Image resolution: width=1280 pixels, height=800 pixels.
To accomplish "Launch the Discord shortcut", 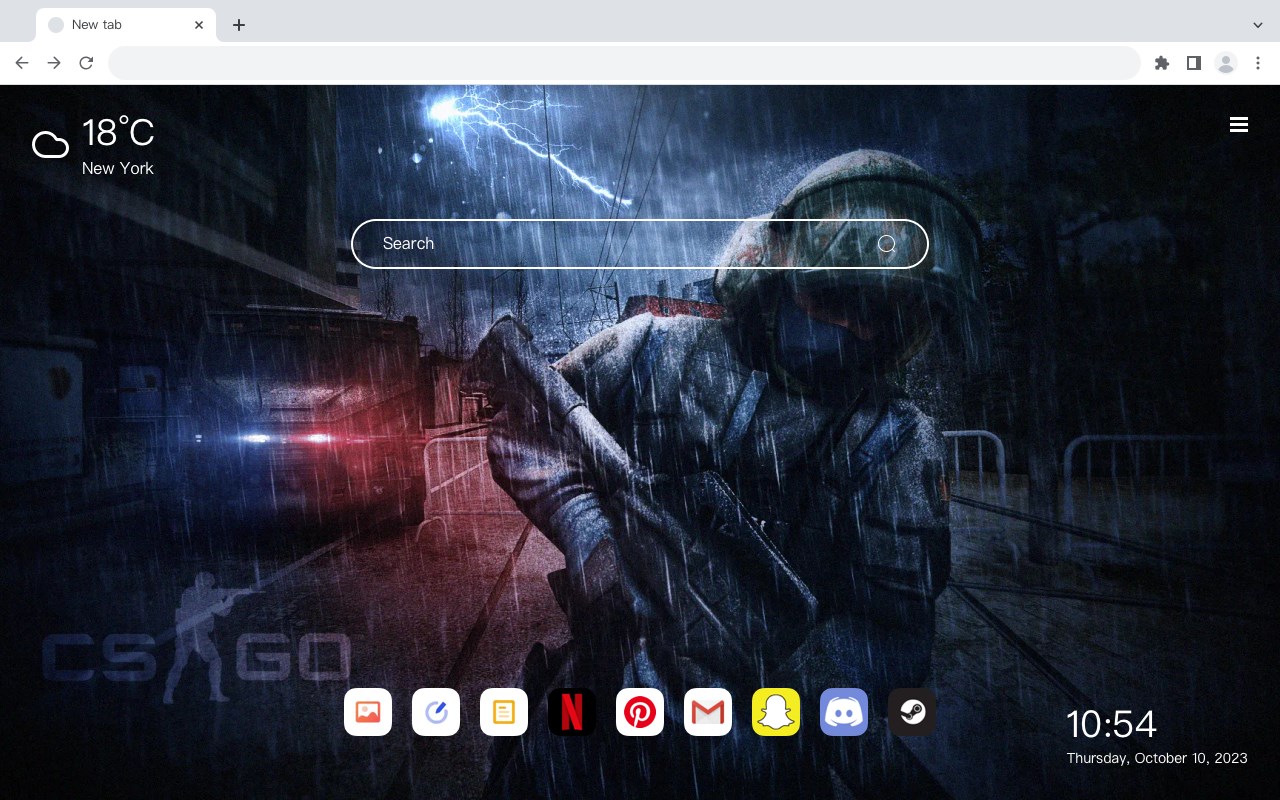I will point(844,712).
